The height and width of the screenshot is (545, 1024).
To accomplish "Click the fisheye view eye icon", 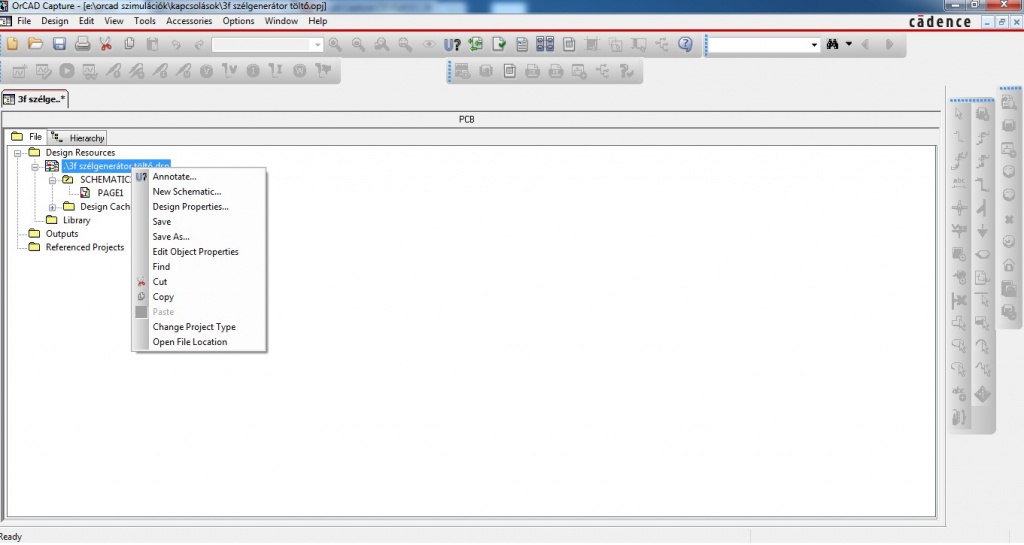I will click(x=428, y=44).
